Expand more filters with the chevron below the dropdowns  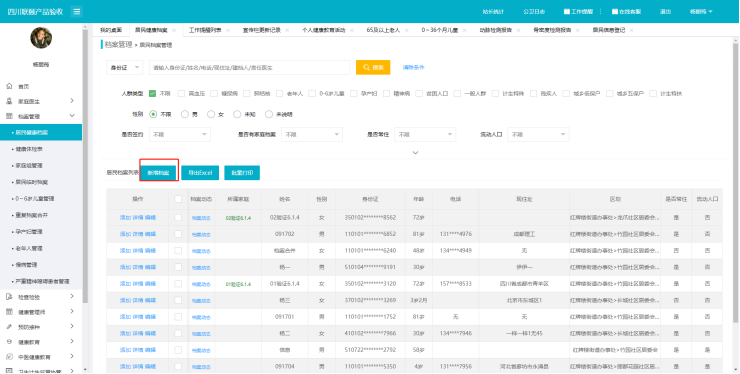[x=415, y=153]
